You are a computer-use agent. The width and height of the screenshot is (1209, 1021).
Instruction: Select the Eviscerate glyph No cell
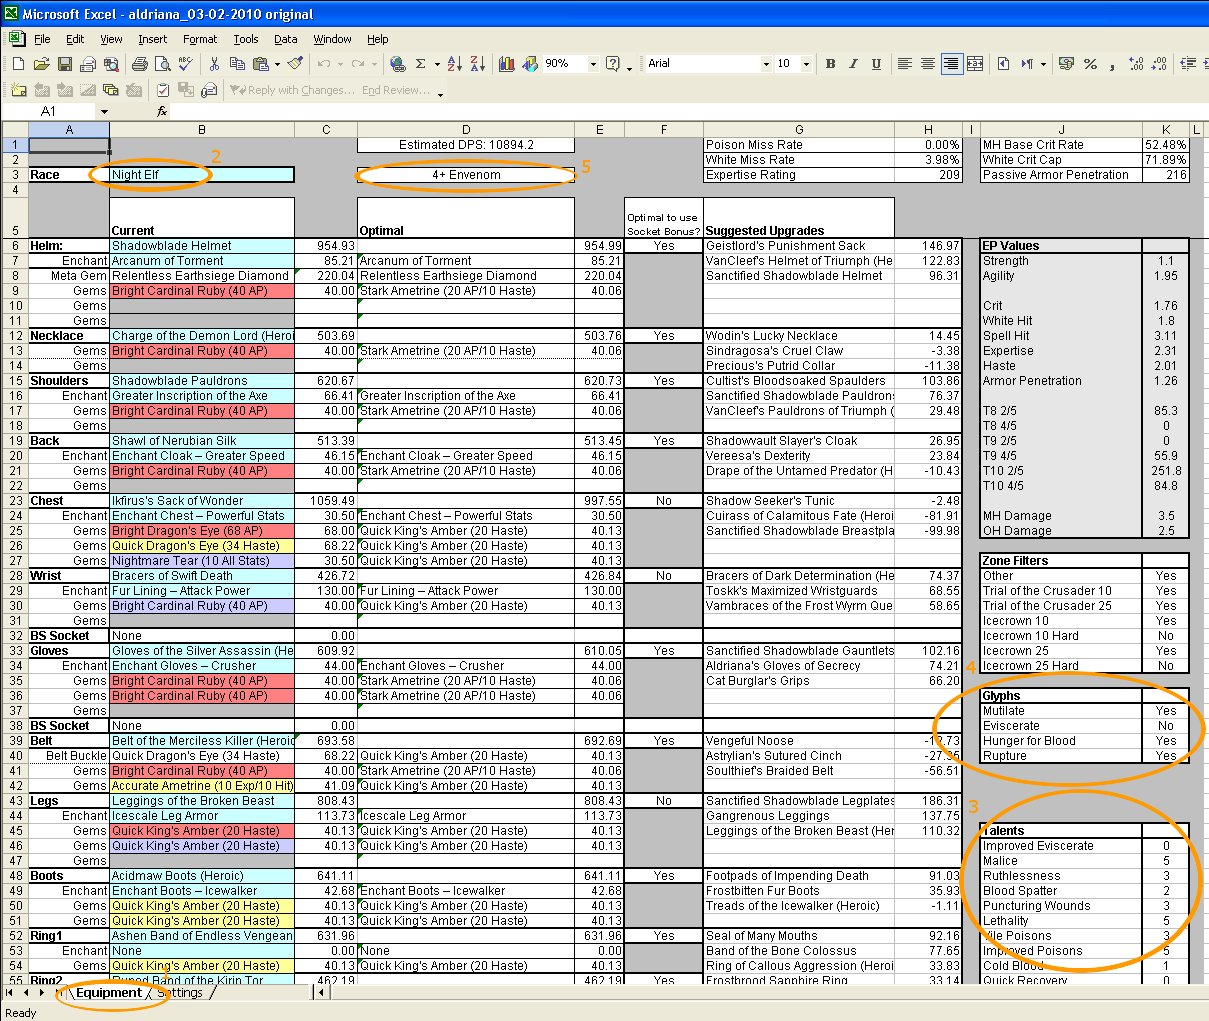pyautogui.click(x=1166, y=726)
